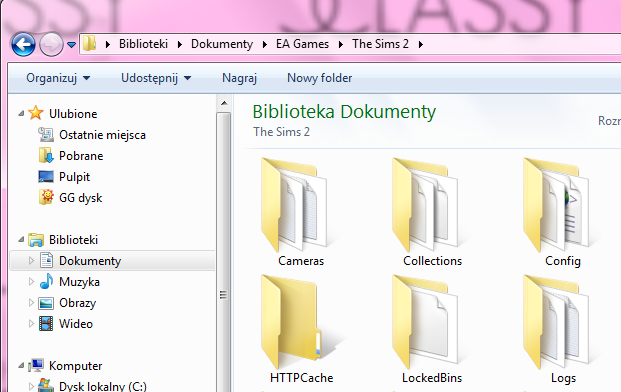Click the Ulubione star icon
The image size is (621, 392).
36,113
